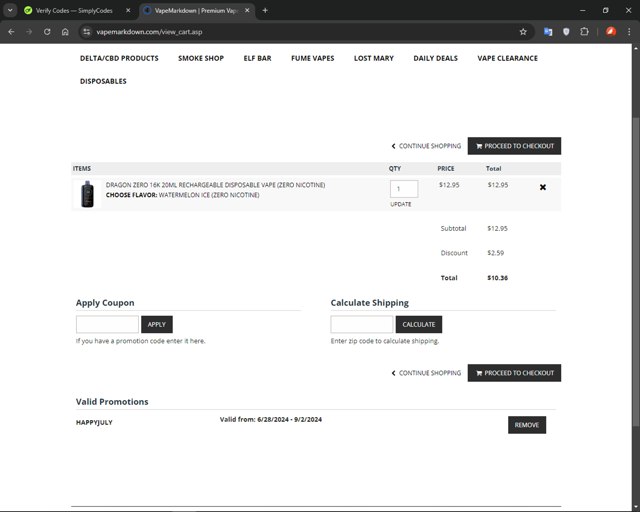Viewport: 640px width, 512px height.
Task: Click the address bar URL
Action: click(149, 32)
